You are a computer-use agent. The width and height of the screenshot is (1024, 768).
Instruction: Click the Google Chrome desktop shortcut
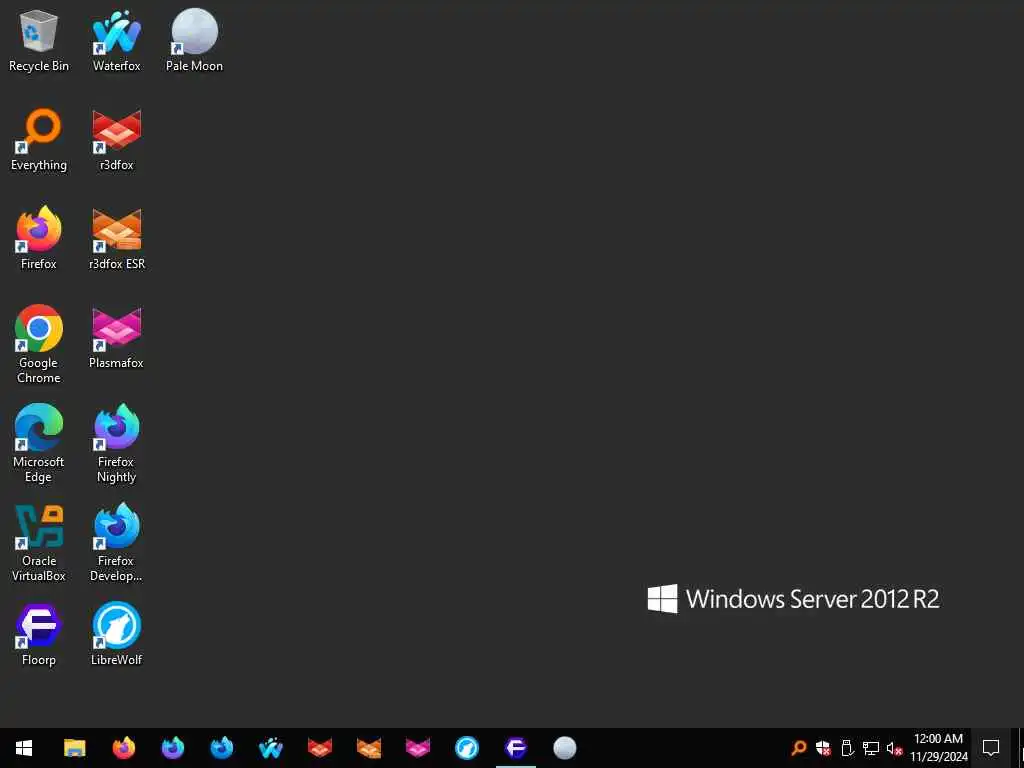pos(39,344)
